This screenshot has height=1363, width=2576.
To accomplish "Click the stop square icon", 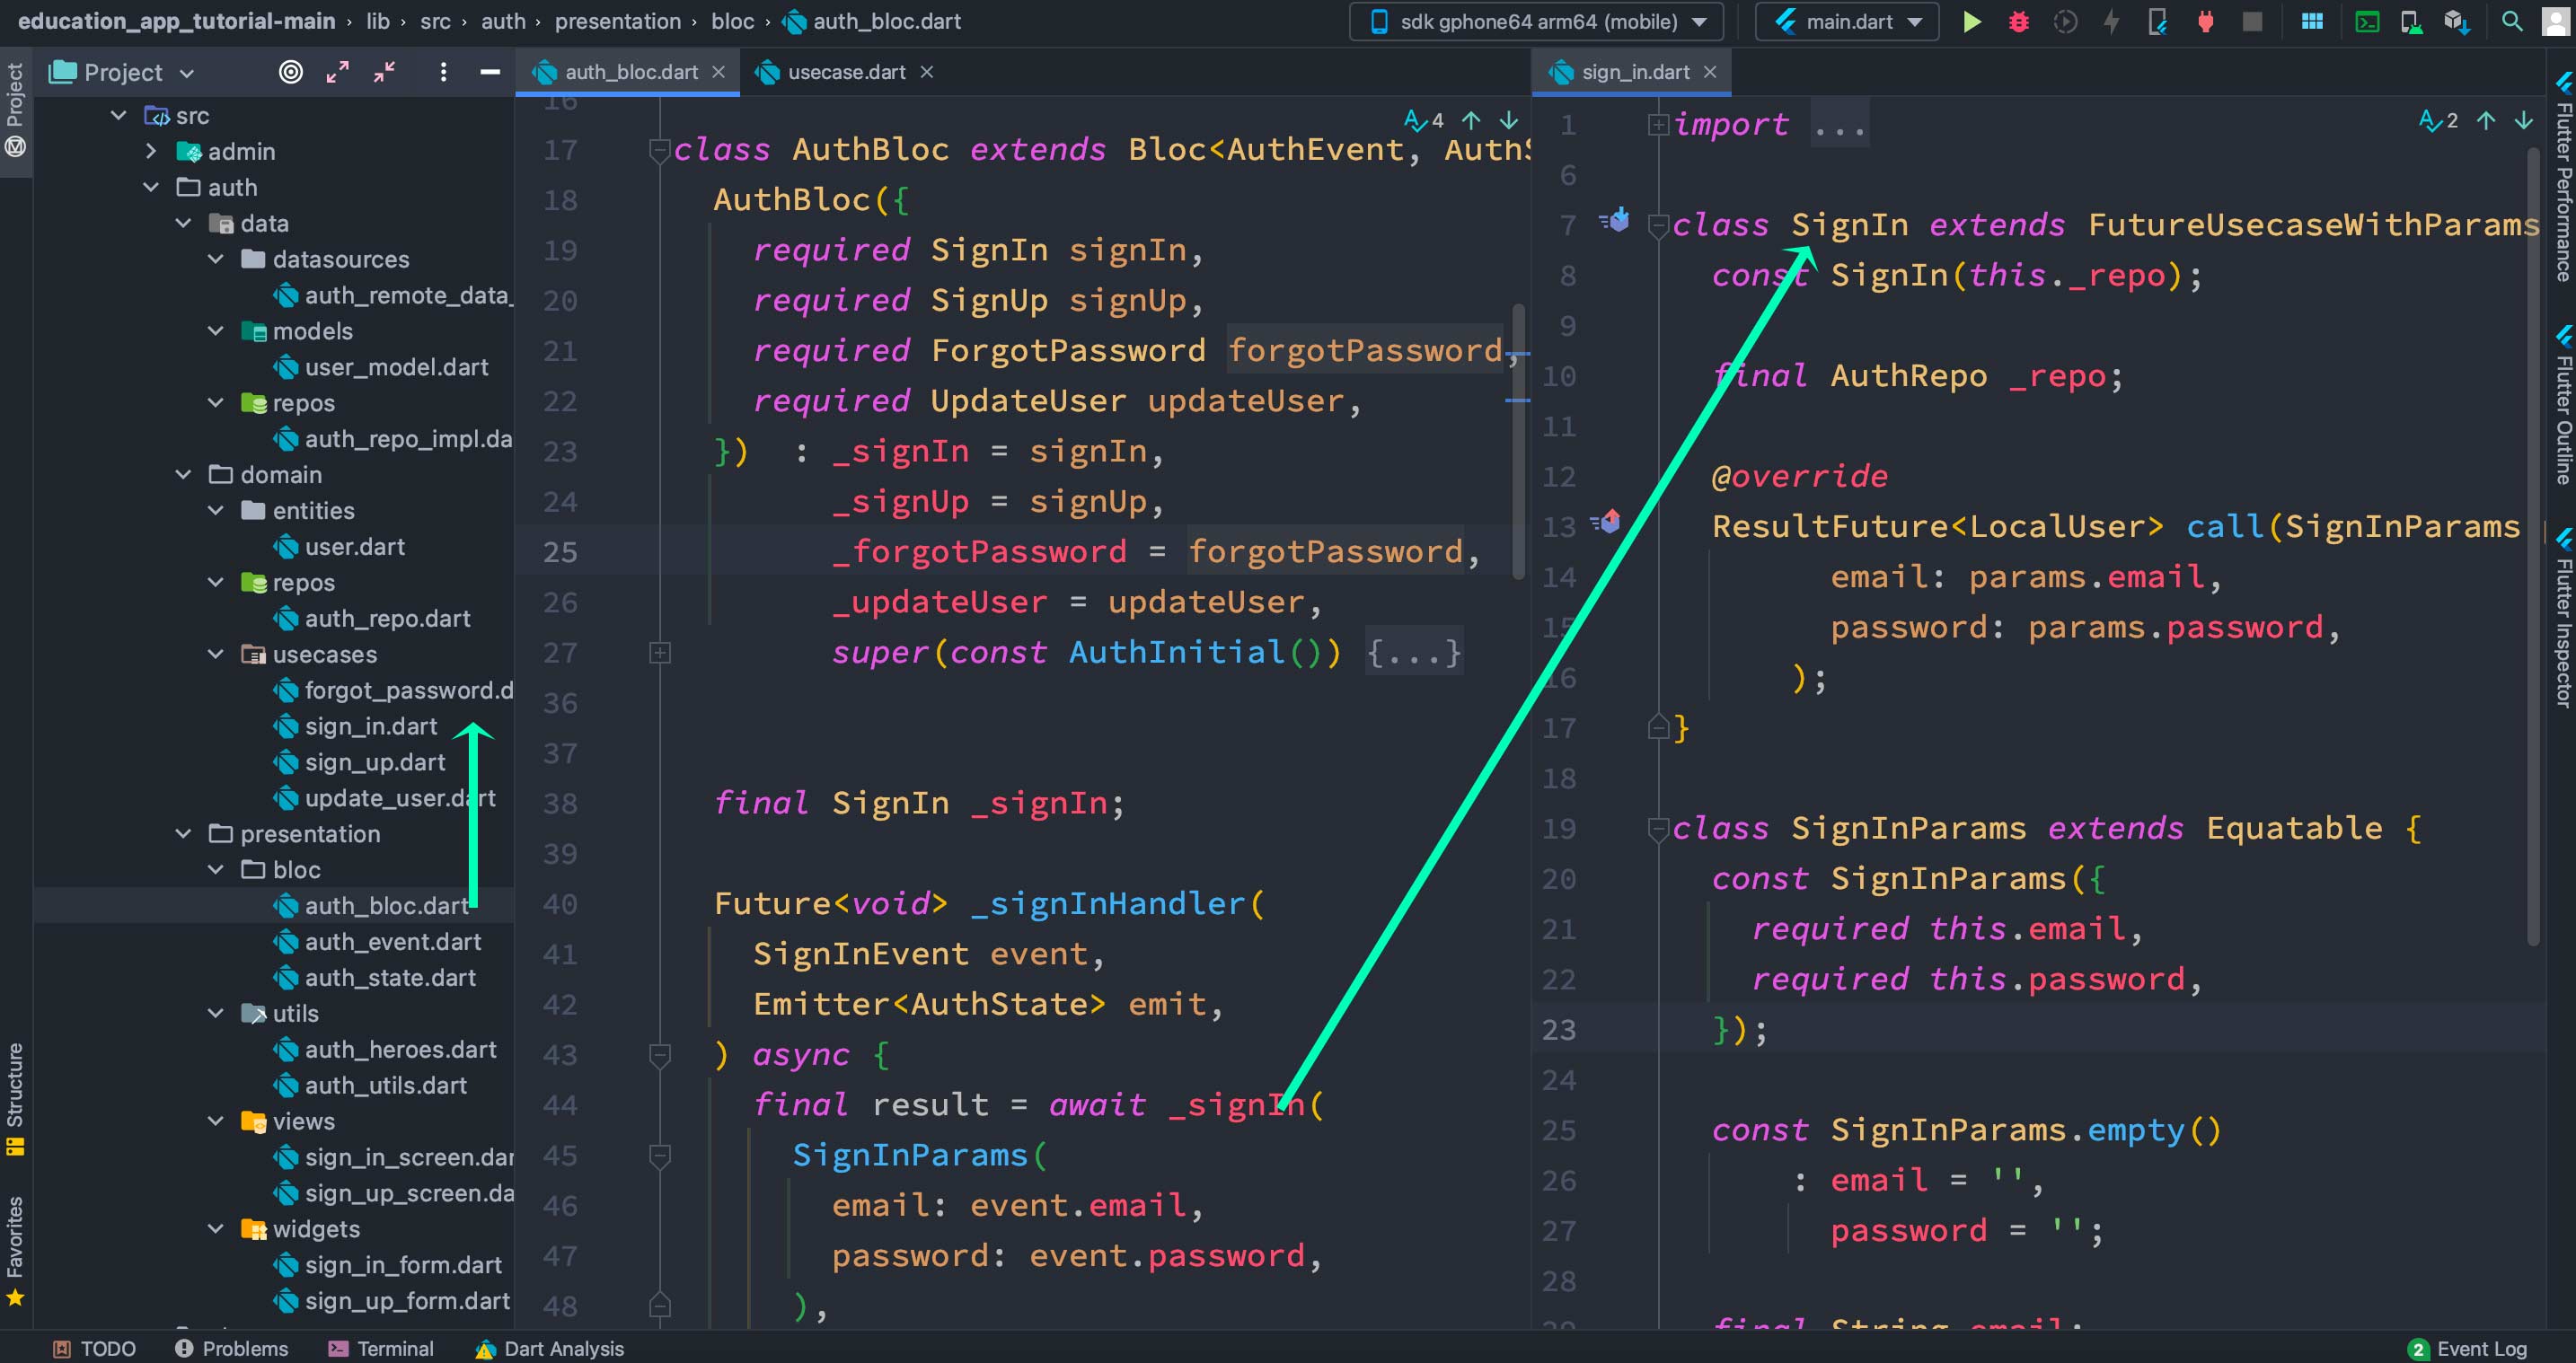I will click(2252, 22).
